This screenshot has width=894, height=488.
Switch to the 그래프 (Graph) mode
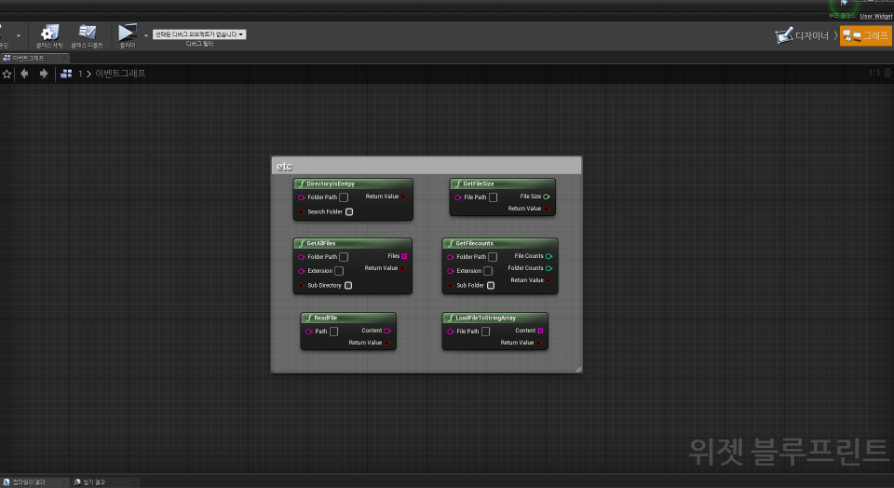point(865,36)
